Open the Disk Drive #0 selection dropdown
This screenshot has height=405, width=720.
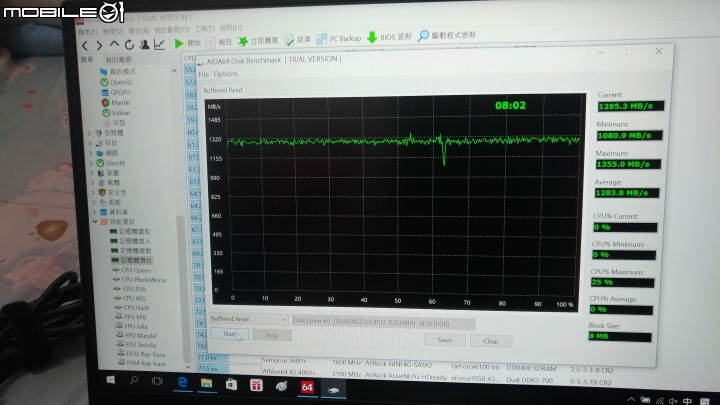(383, 322)
